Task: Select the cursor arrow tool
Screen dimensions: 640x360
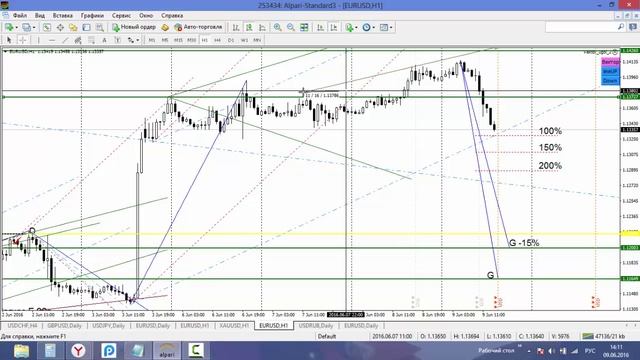Action: point(9,40)
